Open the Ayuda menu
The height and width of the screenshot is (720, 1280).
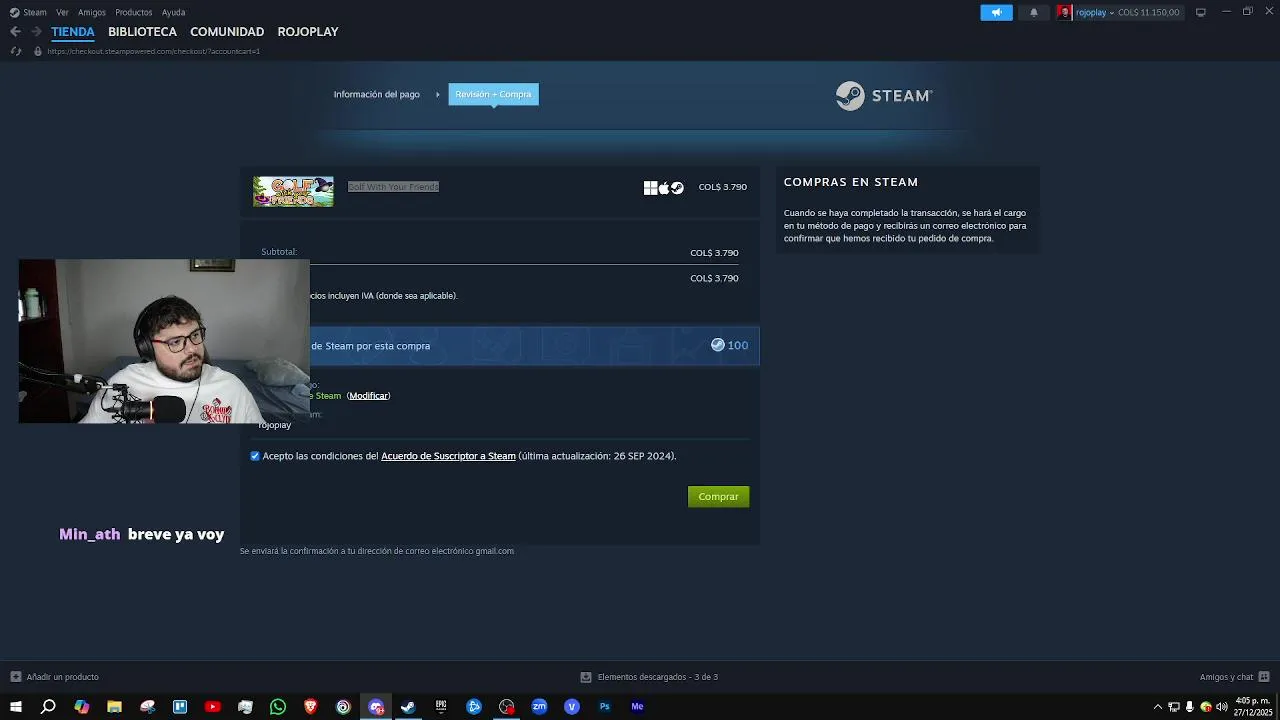click(173, 12)
